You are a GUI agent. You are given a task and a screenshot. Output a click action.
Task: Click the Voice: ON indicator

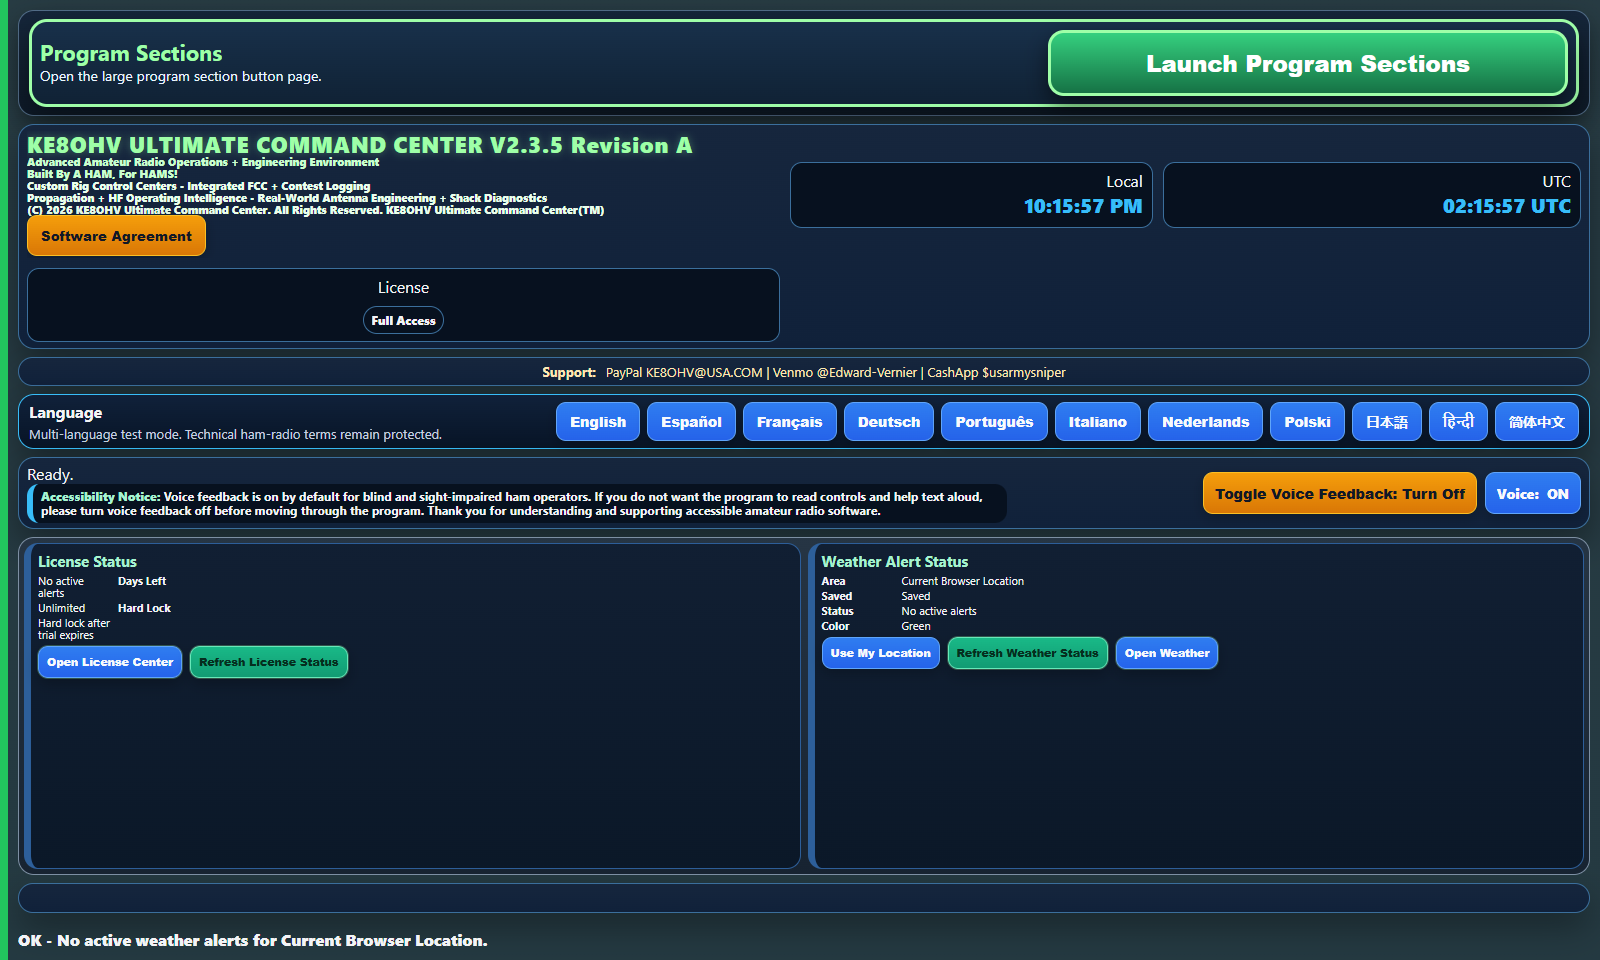point(1532,493)
